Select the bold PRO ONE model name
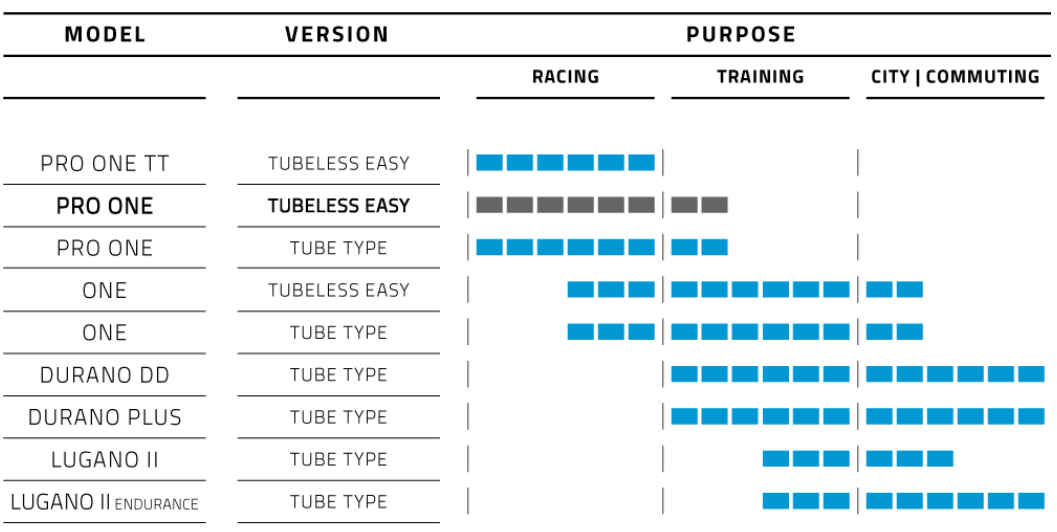 tap(105, 206)
